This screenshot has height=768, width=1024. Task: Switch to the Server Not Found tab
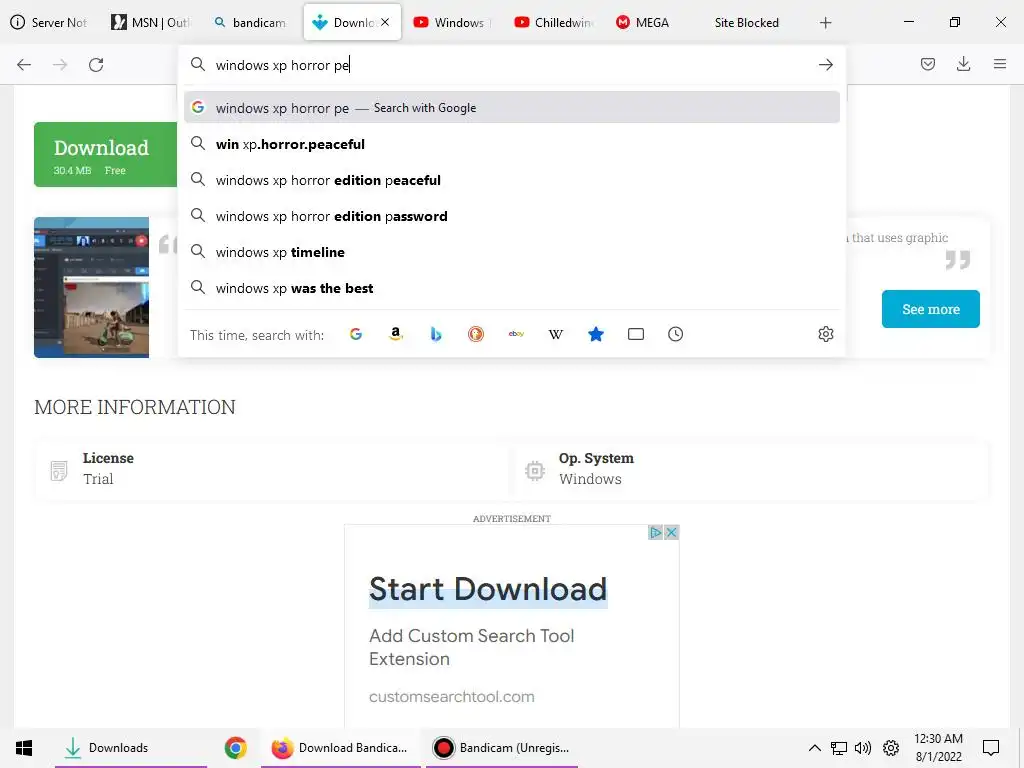pos(50,23)
